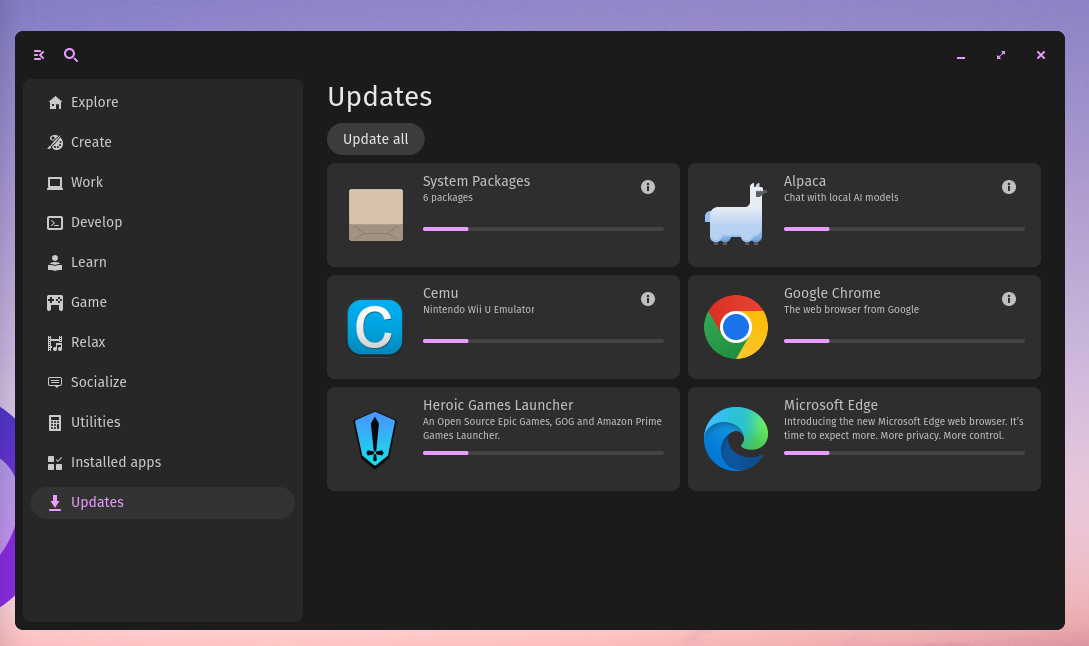1089x646 pixels.
Task: Click the Learn reader icon
Action: [55, 263]
